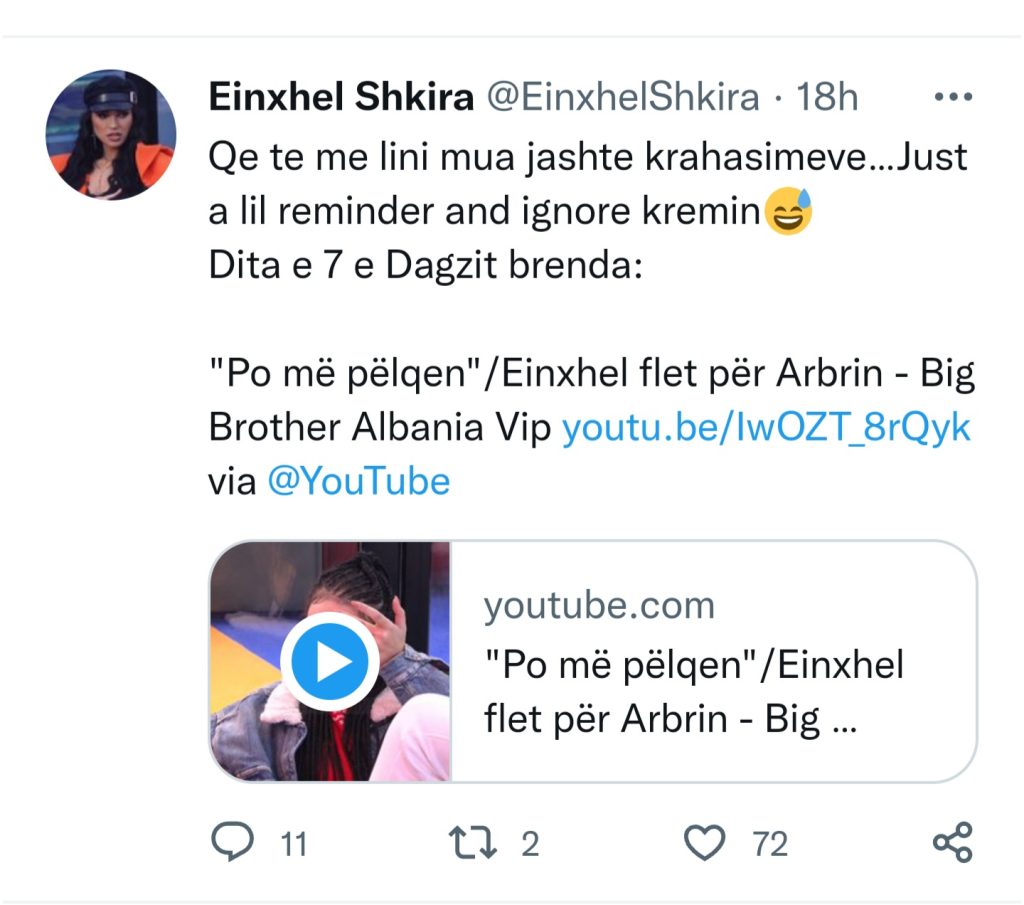
Task: Click the youtube.com domain text in the card
Action: pyautogui.click(x=599, y=606)
